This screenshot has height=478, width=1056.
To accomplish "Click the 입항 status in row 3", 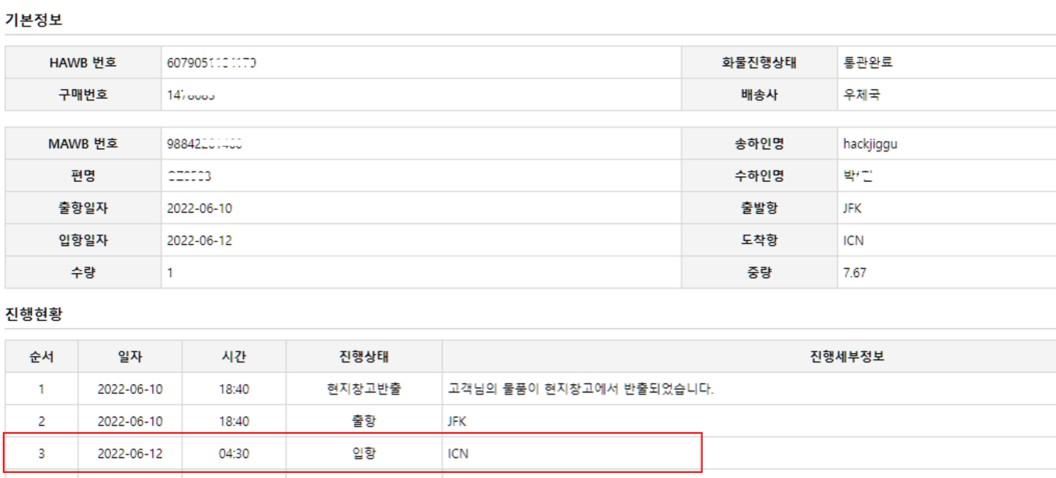I will pyautogui.click(x=364, y=454).
